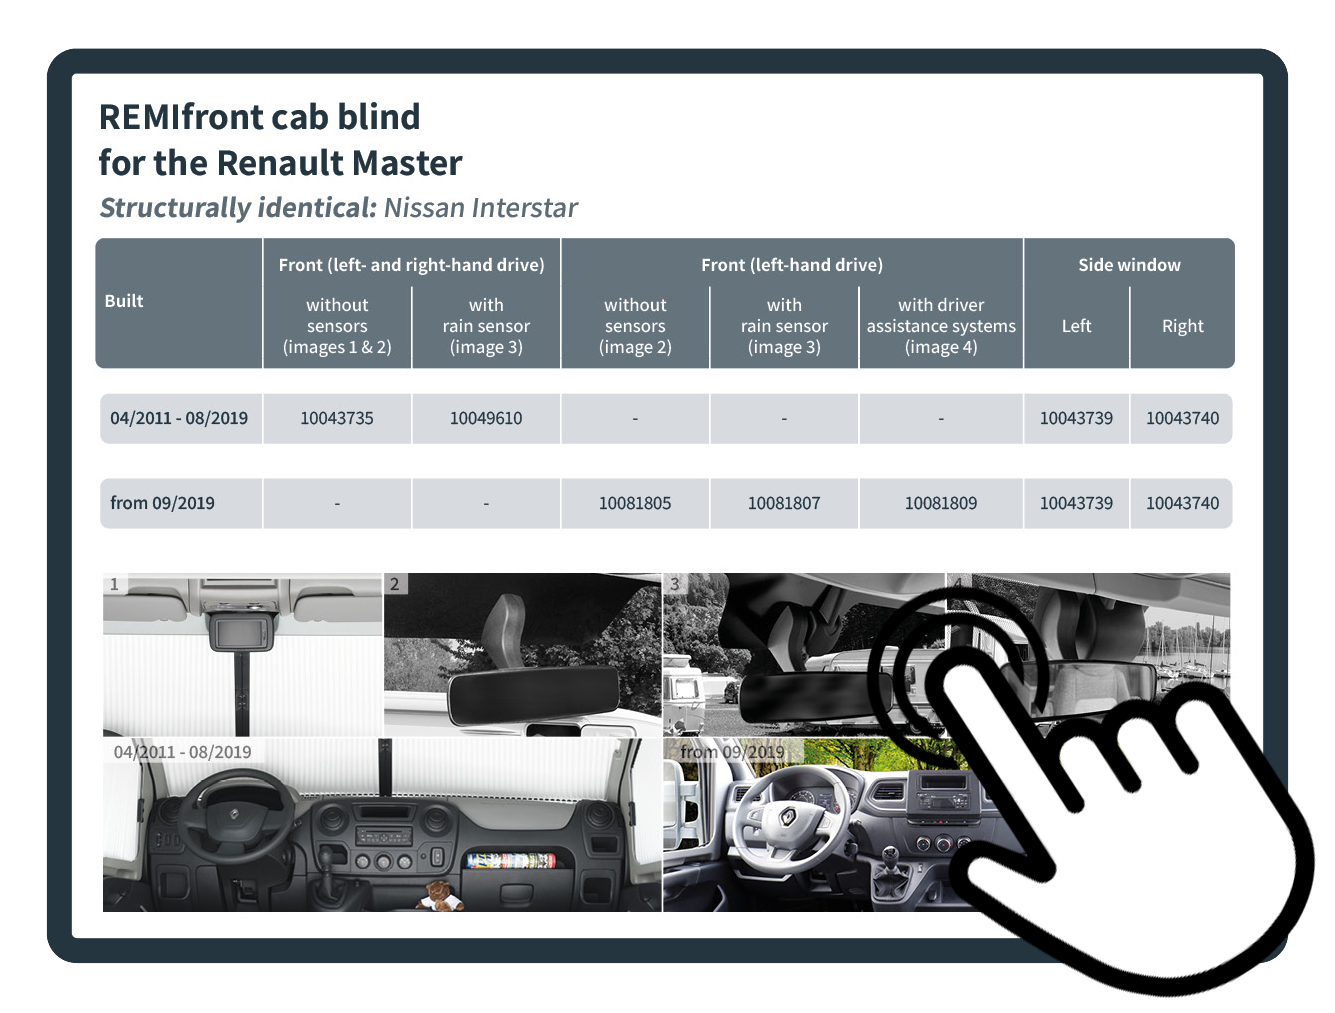
Task: Open image 3 of the rain sensor mirror
Action: pos(803,655)
